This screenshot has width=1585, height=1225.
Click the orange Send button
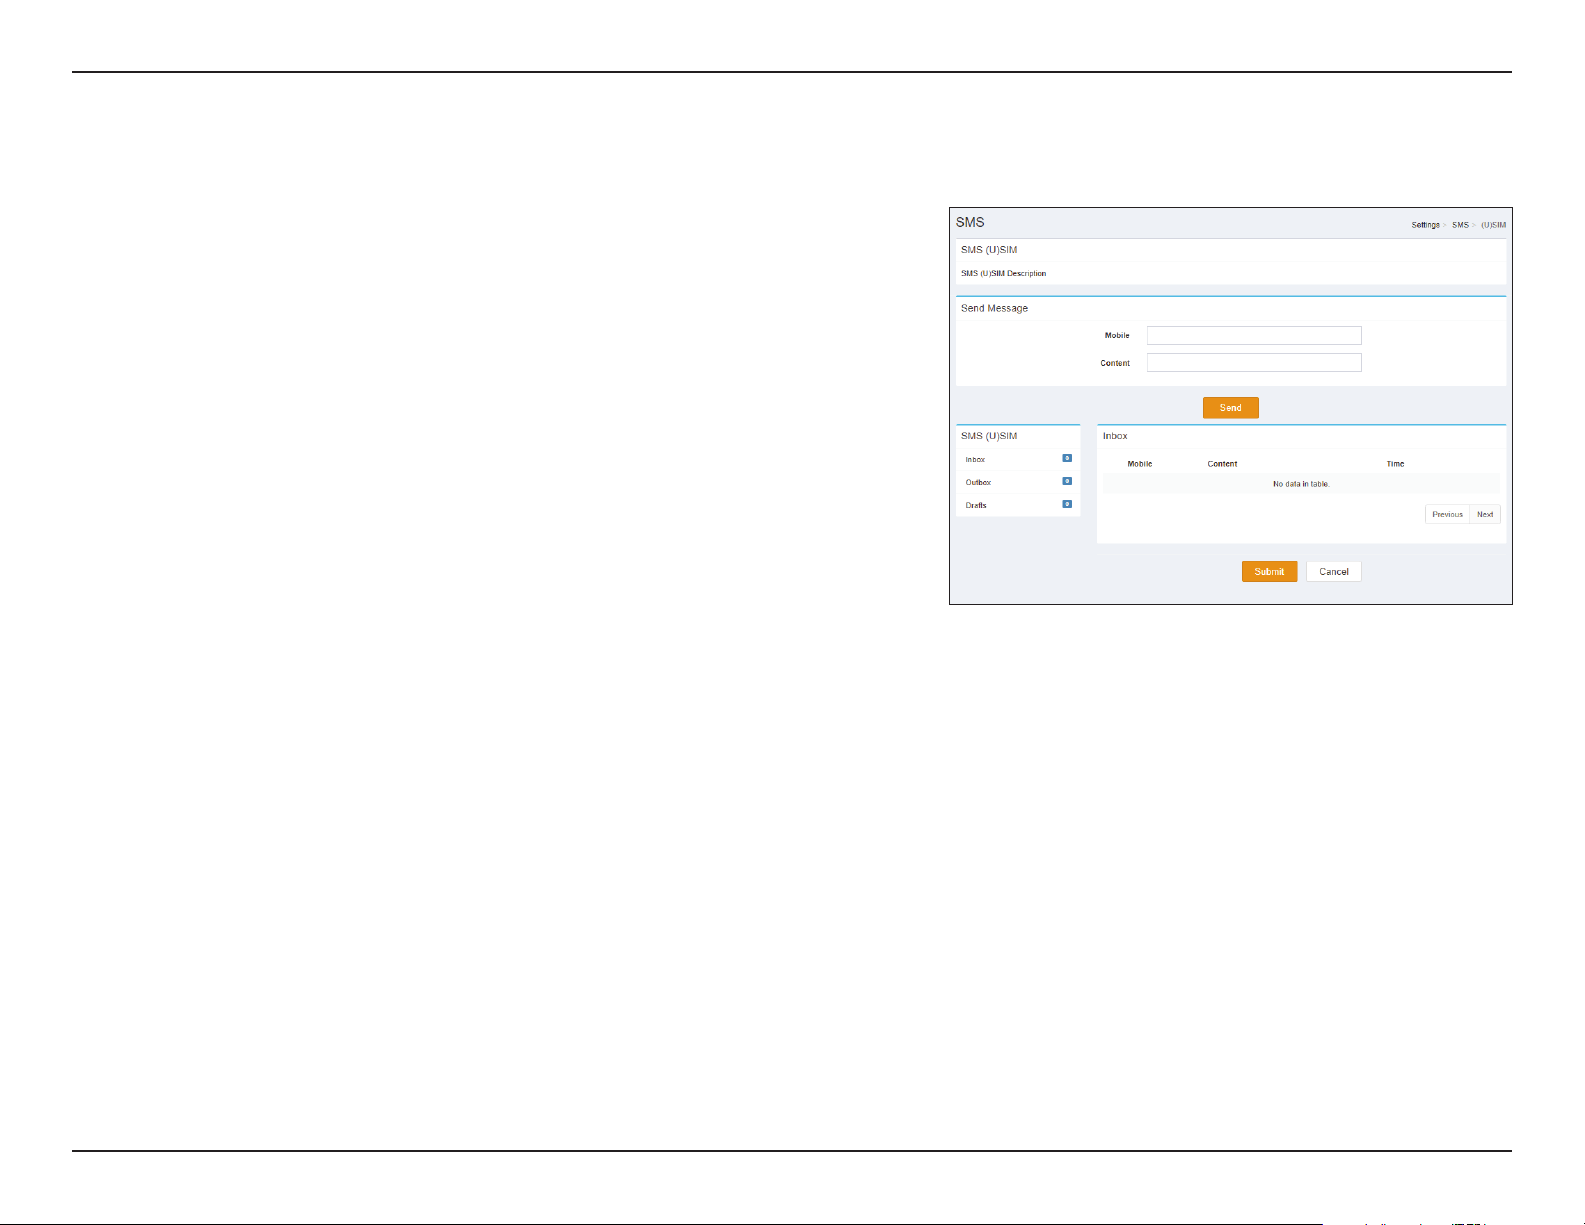pyautogui.click(x=1231, y=408)
